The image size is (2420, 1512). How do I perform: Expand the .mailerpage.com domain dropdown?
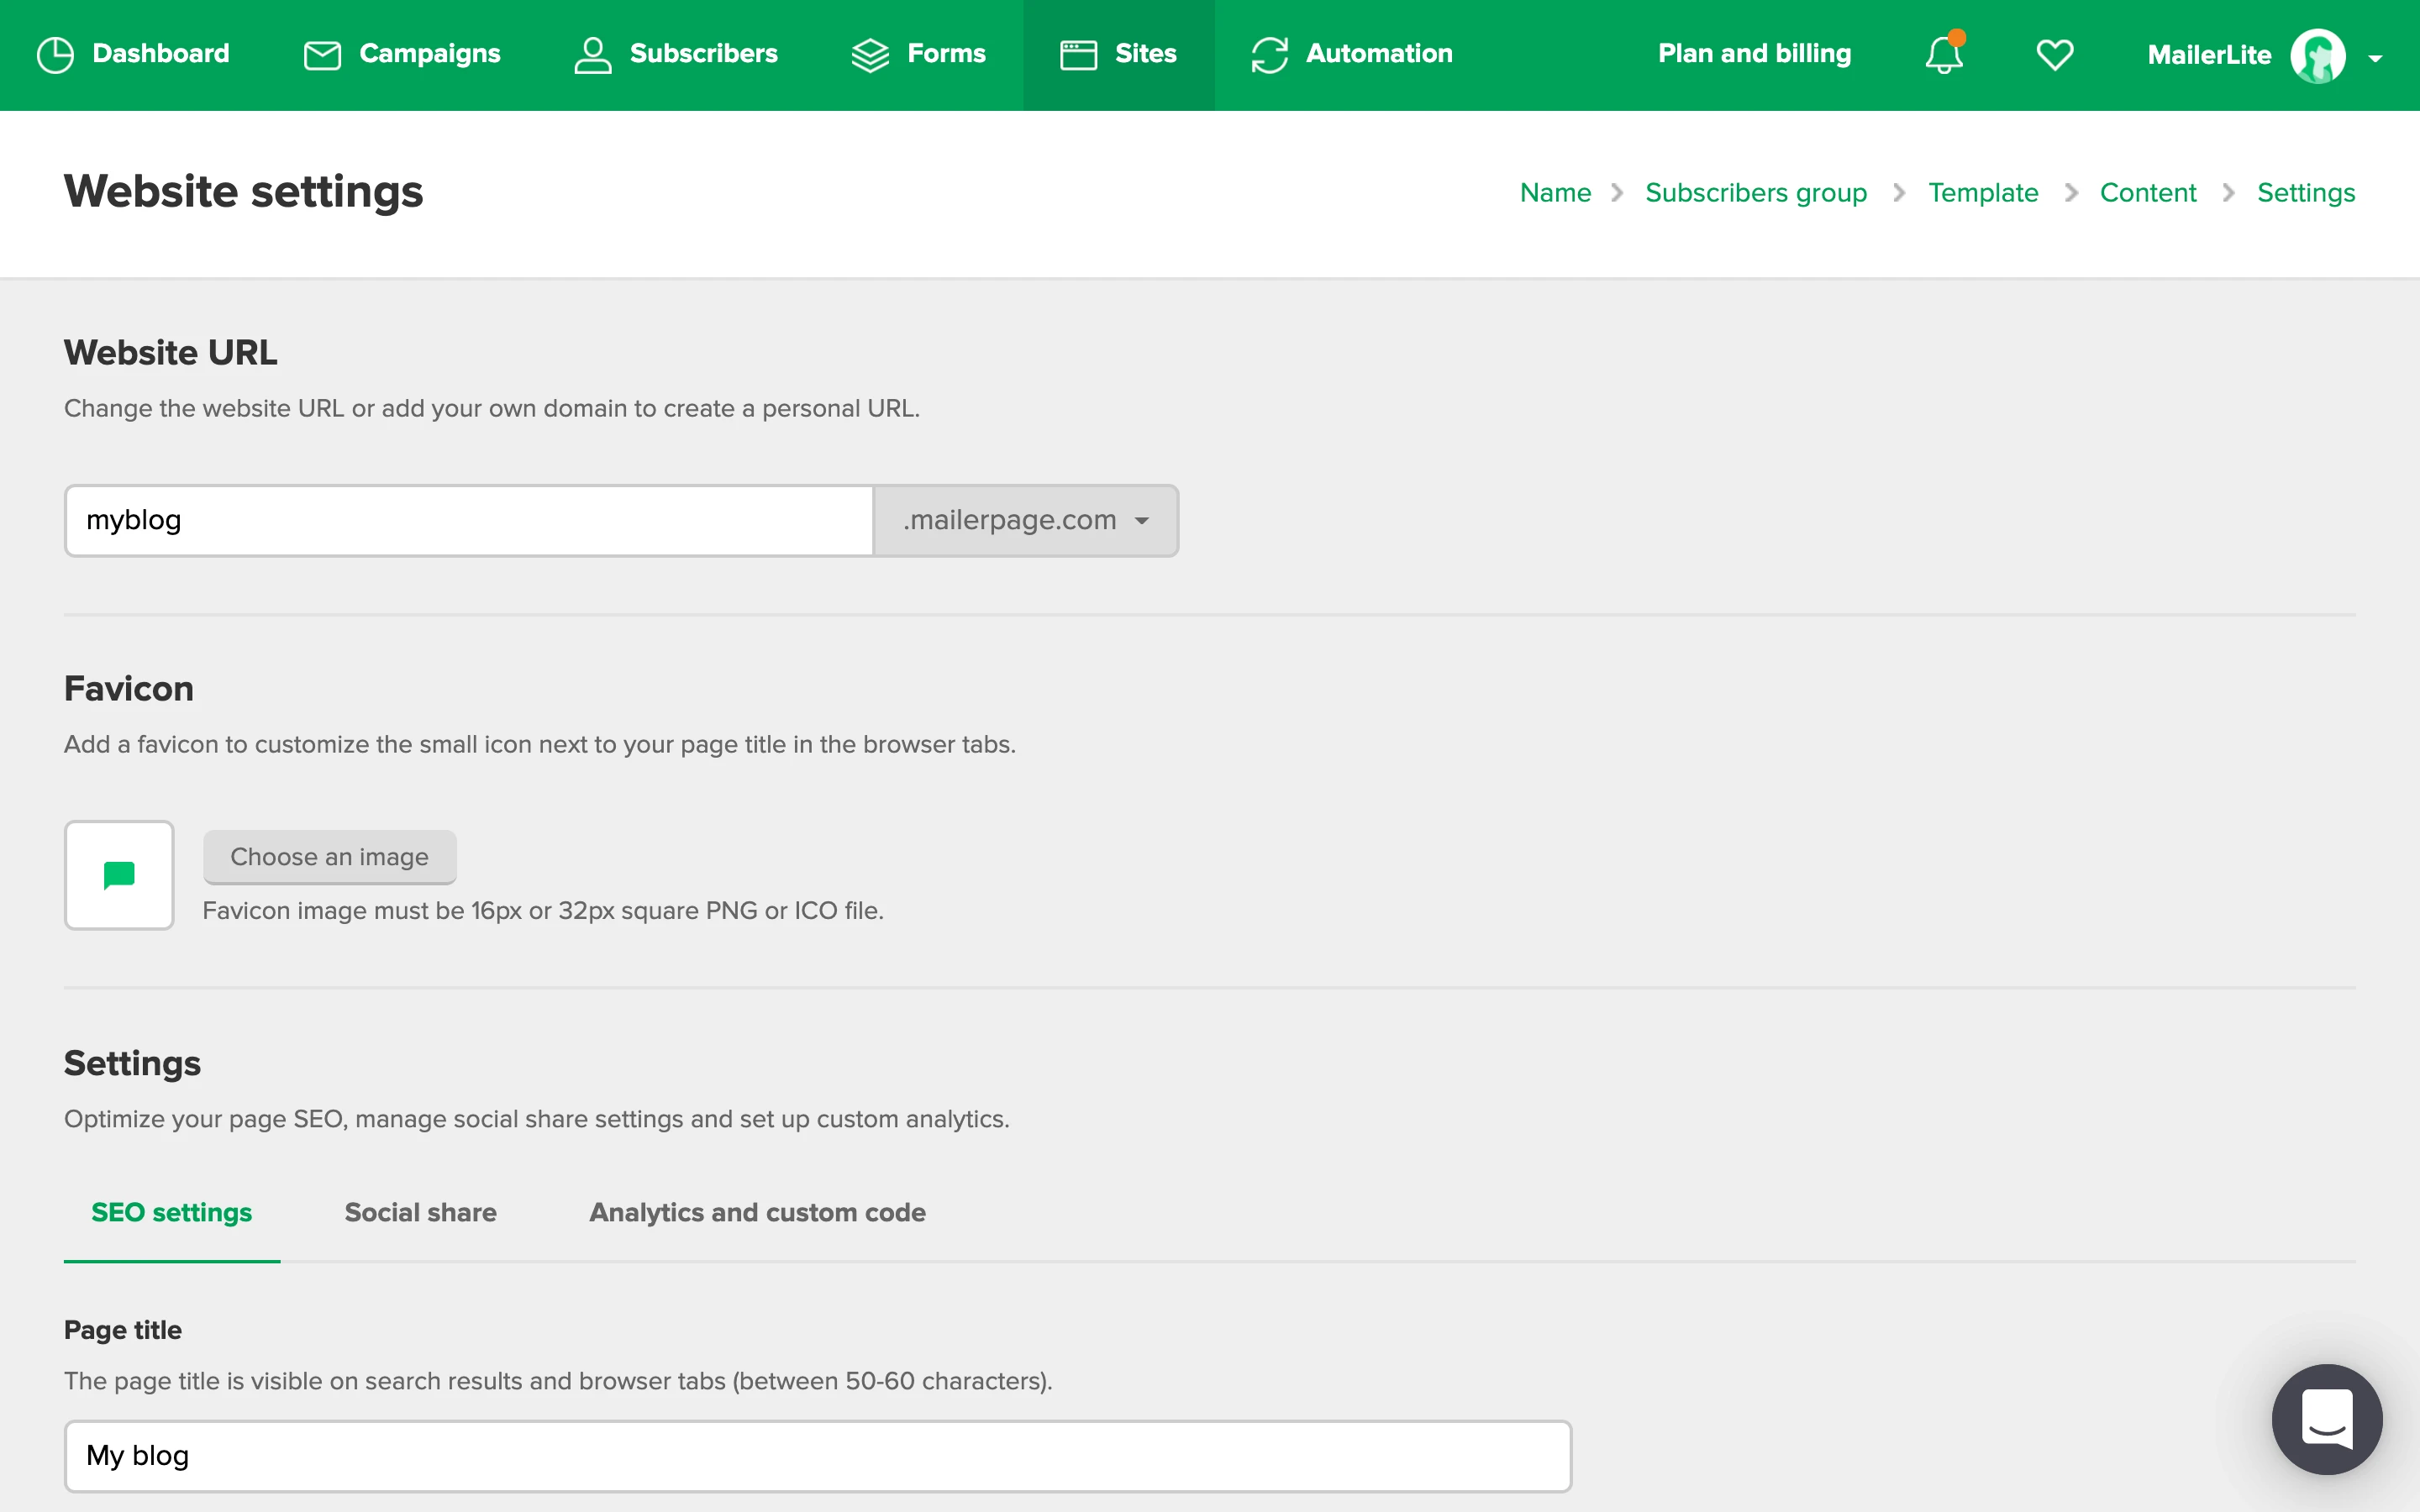point(1026,521)
